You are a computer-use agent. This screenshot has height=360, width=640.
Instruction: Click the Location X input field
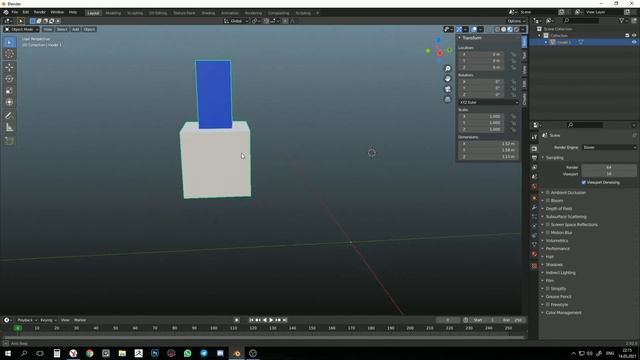tap(481, 54)
